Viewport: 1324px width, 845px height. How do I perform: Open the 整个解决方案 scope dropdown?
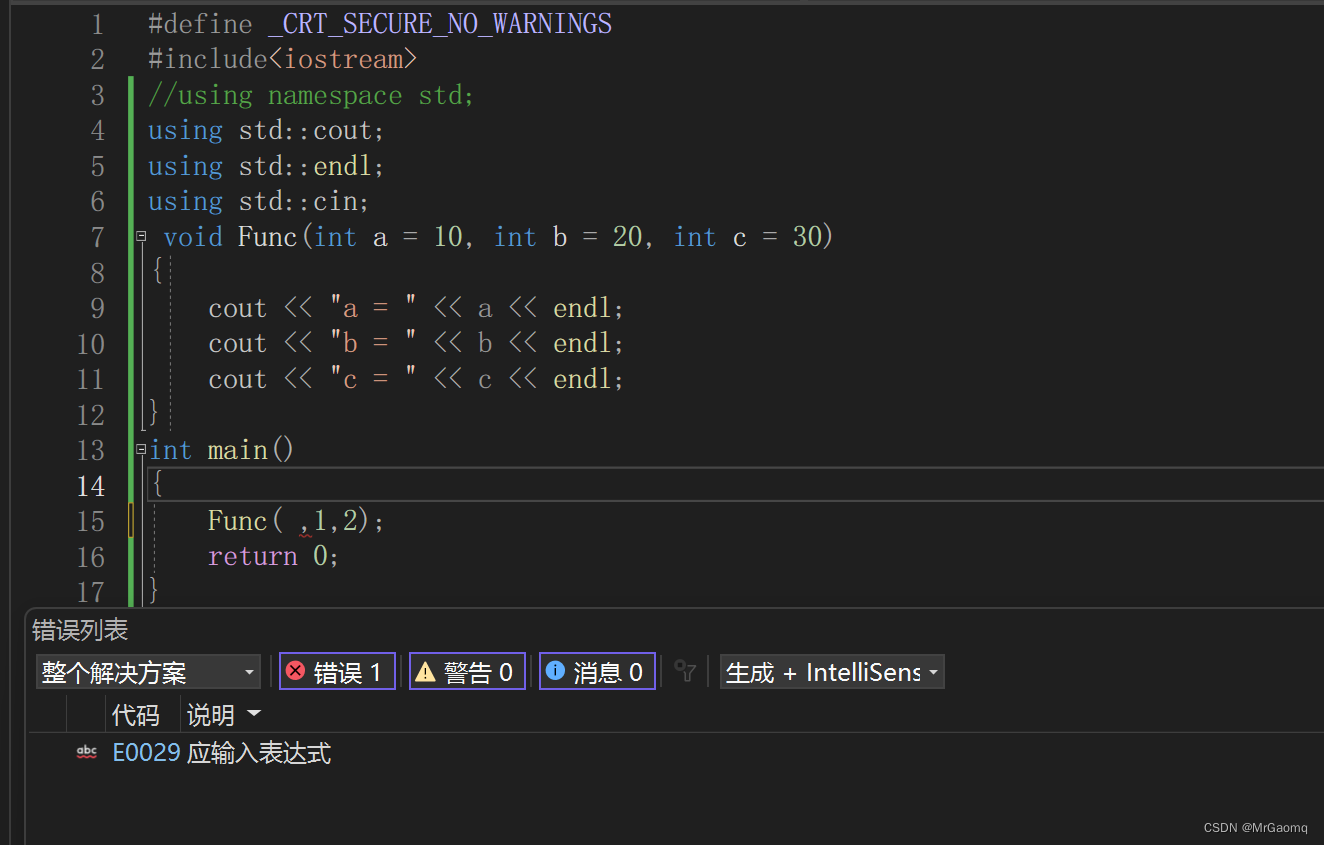tap(148, 672)
